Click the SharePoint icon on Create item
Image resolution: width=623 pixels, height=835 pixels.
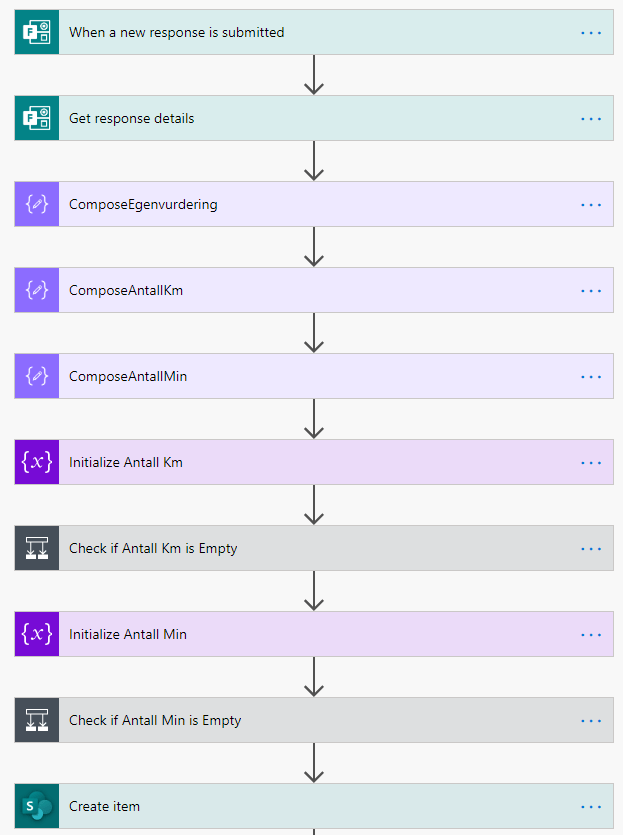(x=37, y=806)
